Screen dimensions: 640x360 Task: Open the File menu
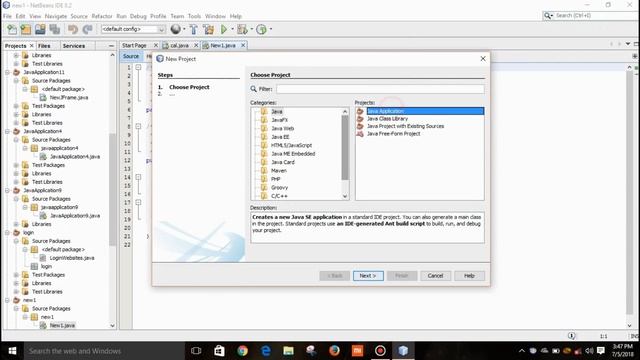(7, 16)
